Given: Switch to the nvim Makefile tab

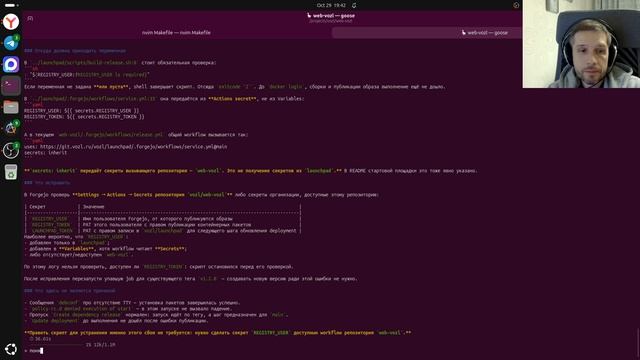Looking at the screenshot, I should click(x=176, y=33).
